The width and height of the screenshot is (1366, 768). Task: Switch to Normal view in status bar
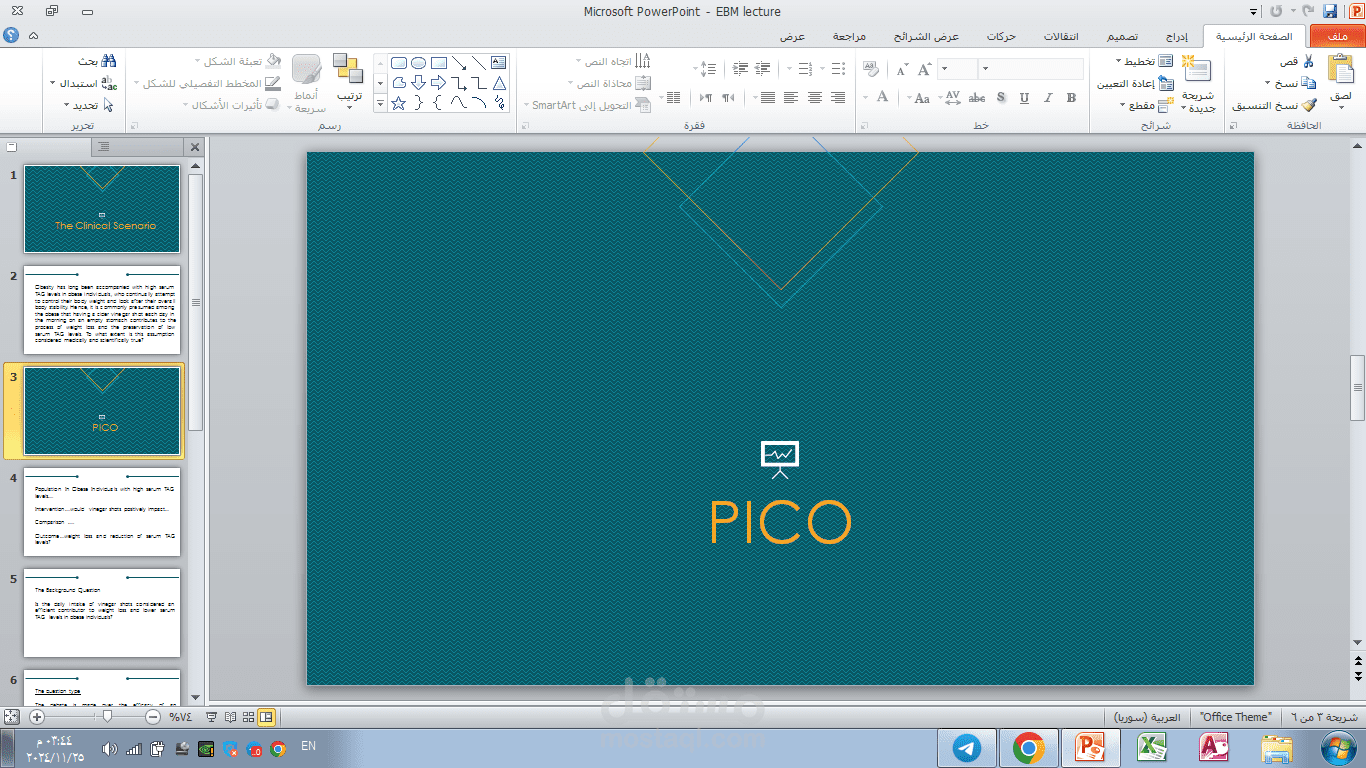click(266, 717)
